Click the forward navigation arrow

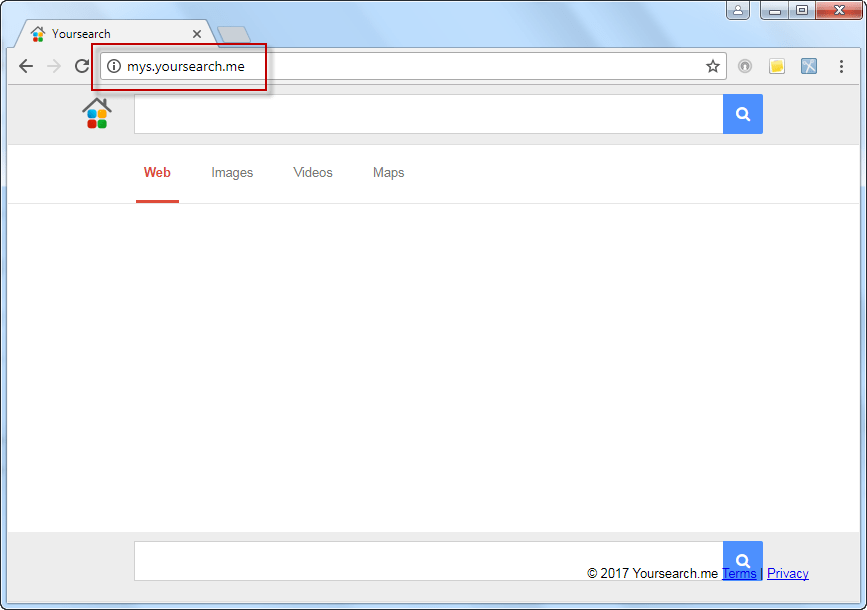(x=54, y=66)
